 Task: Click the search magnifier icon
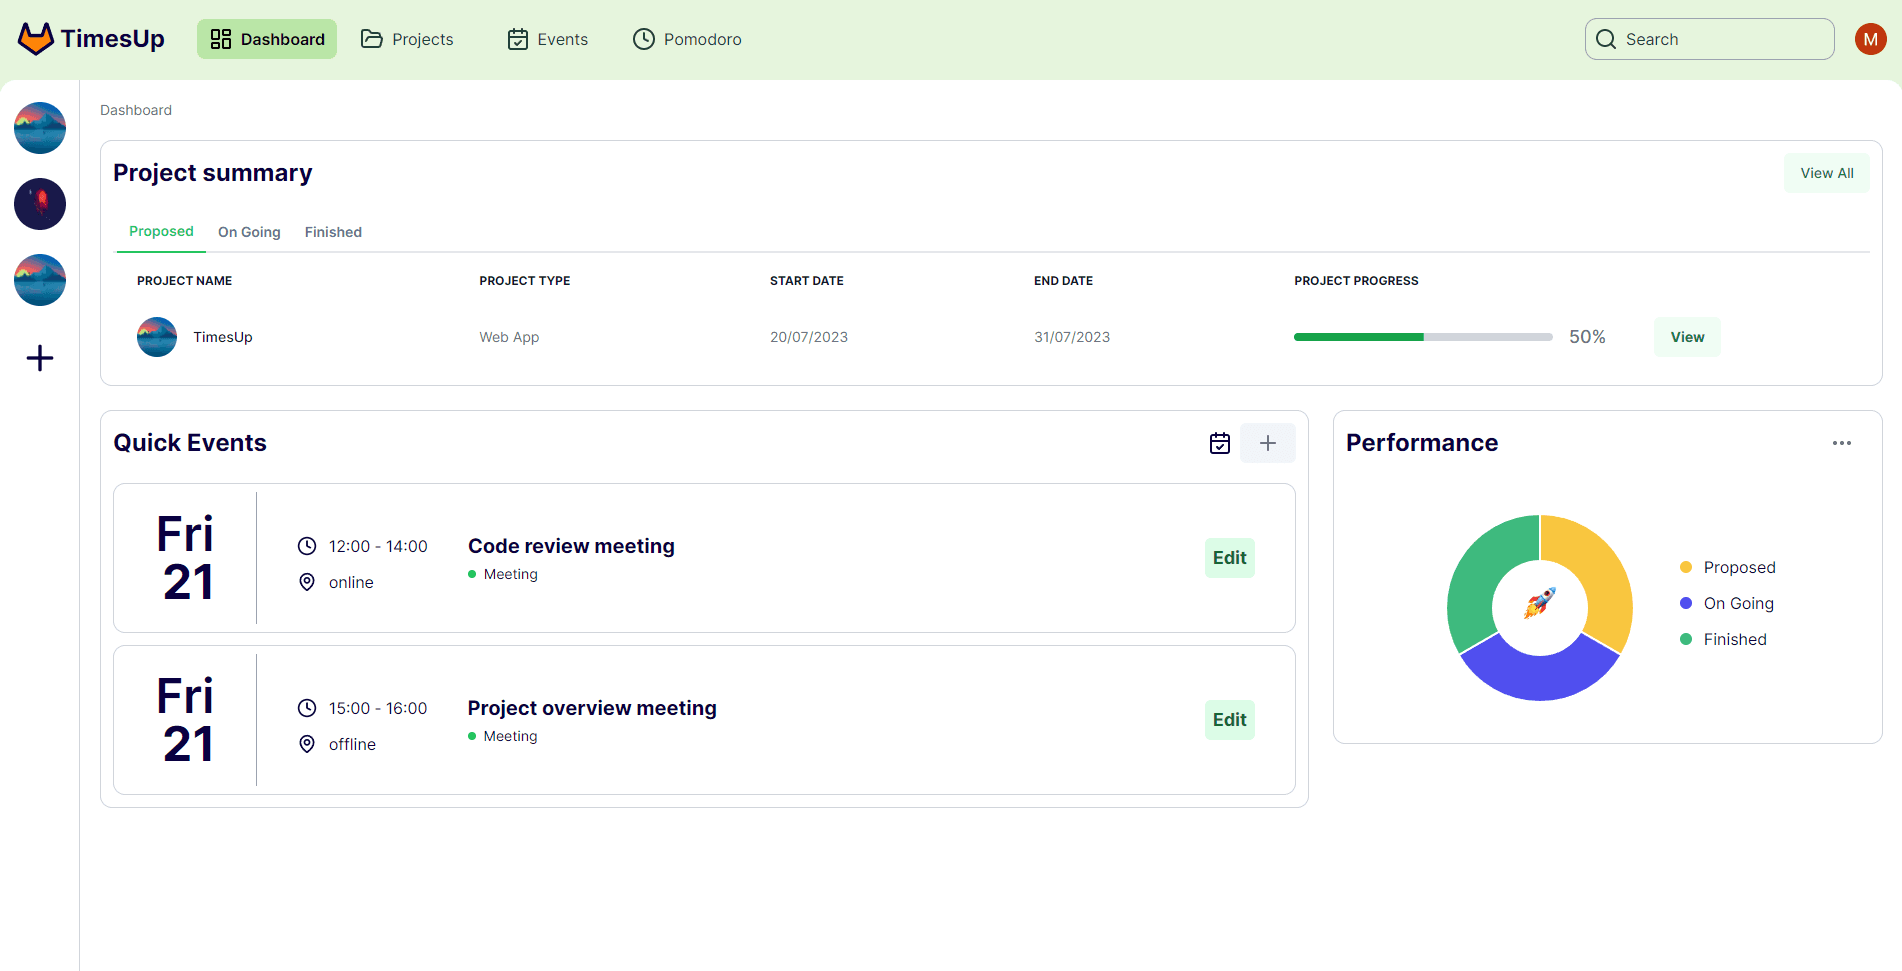1606,38
